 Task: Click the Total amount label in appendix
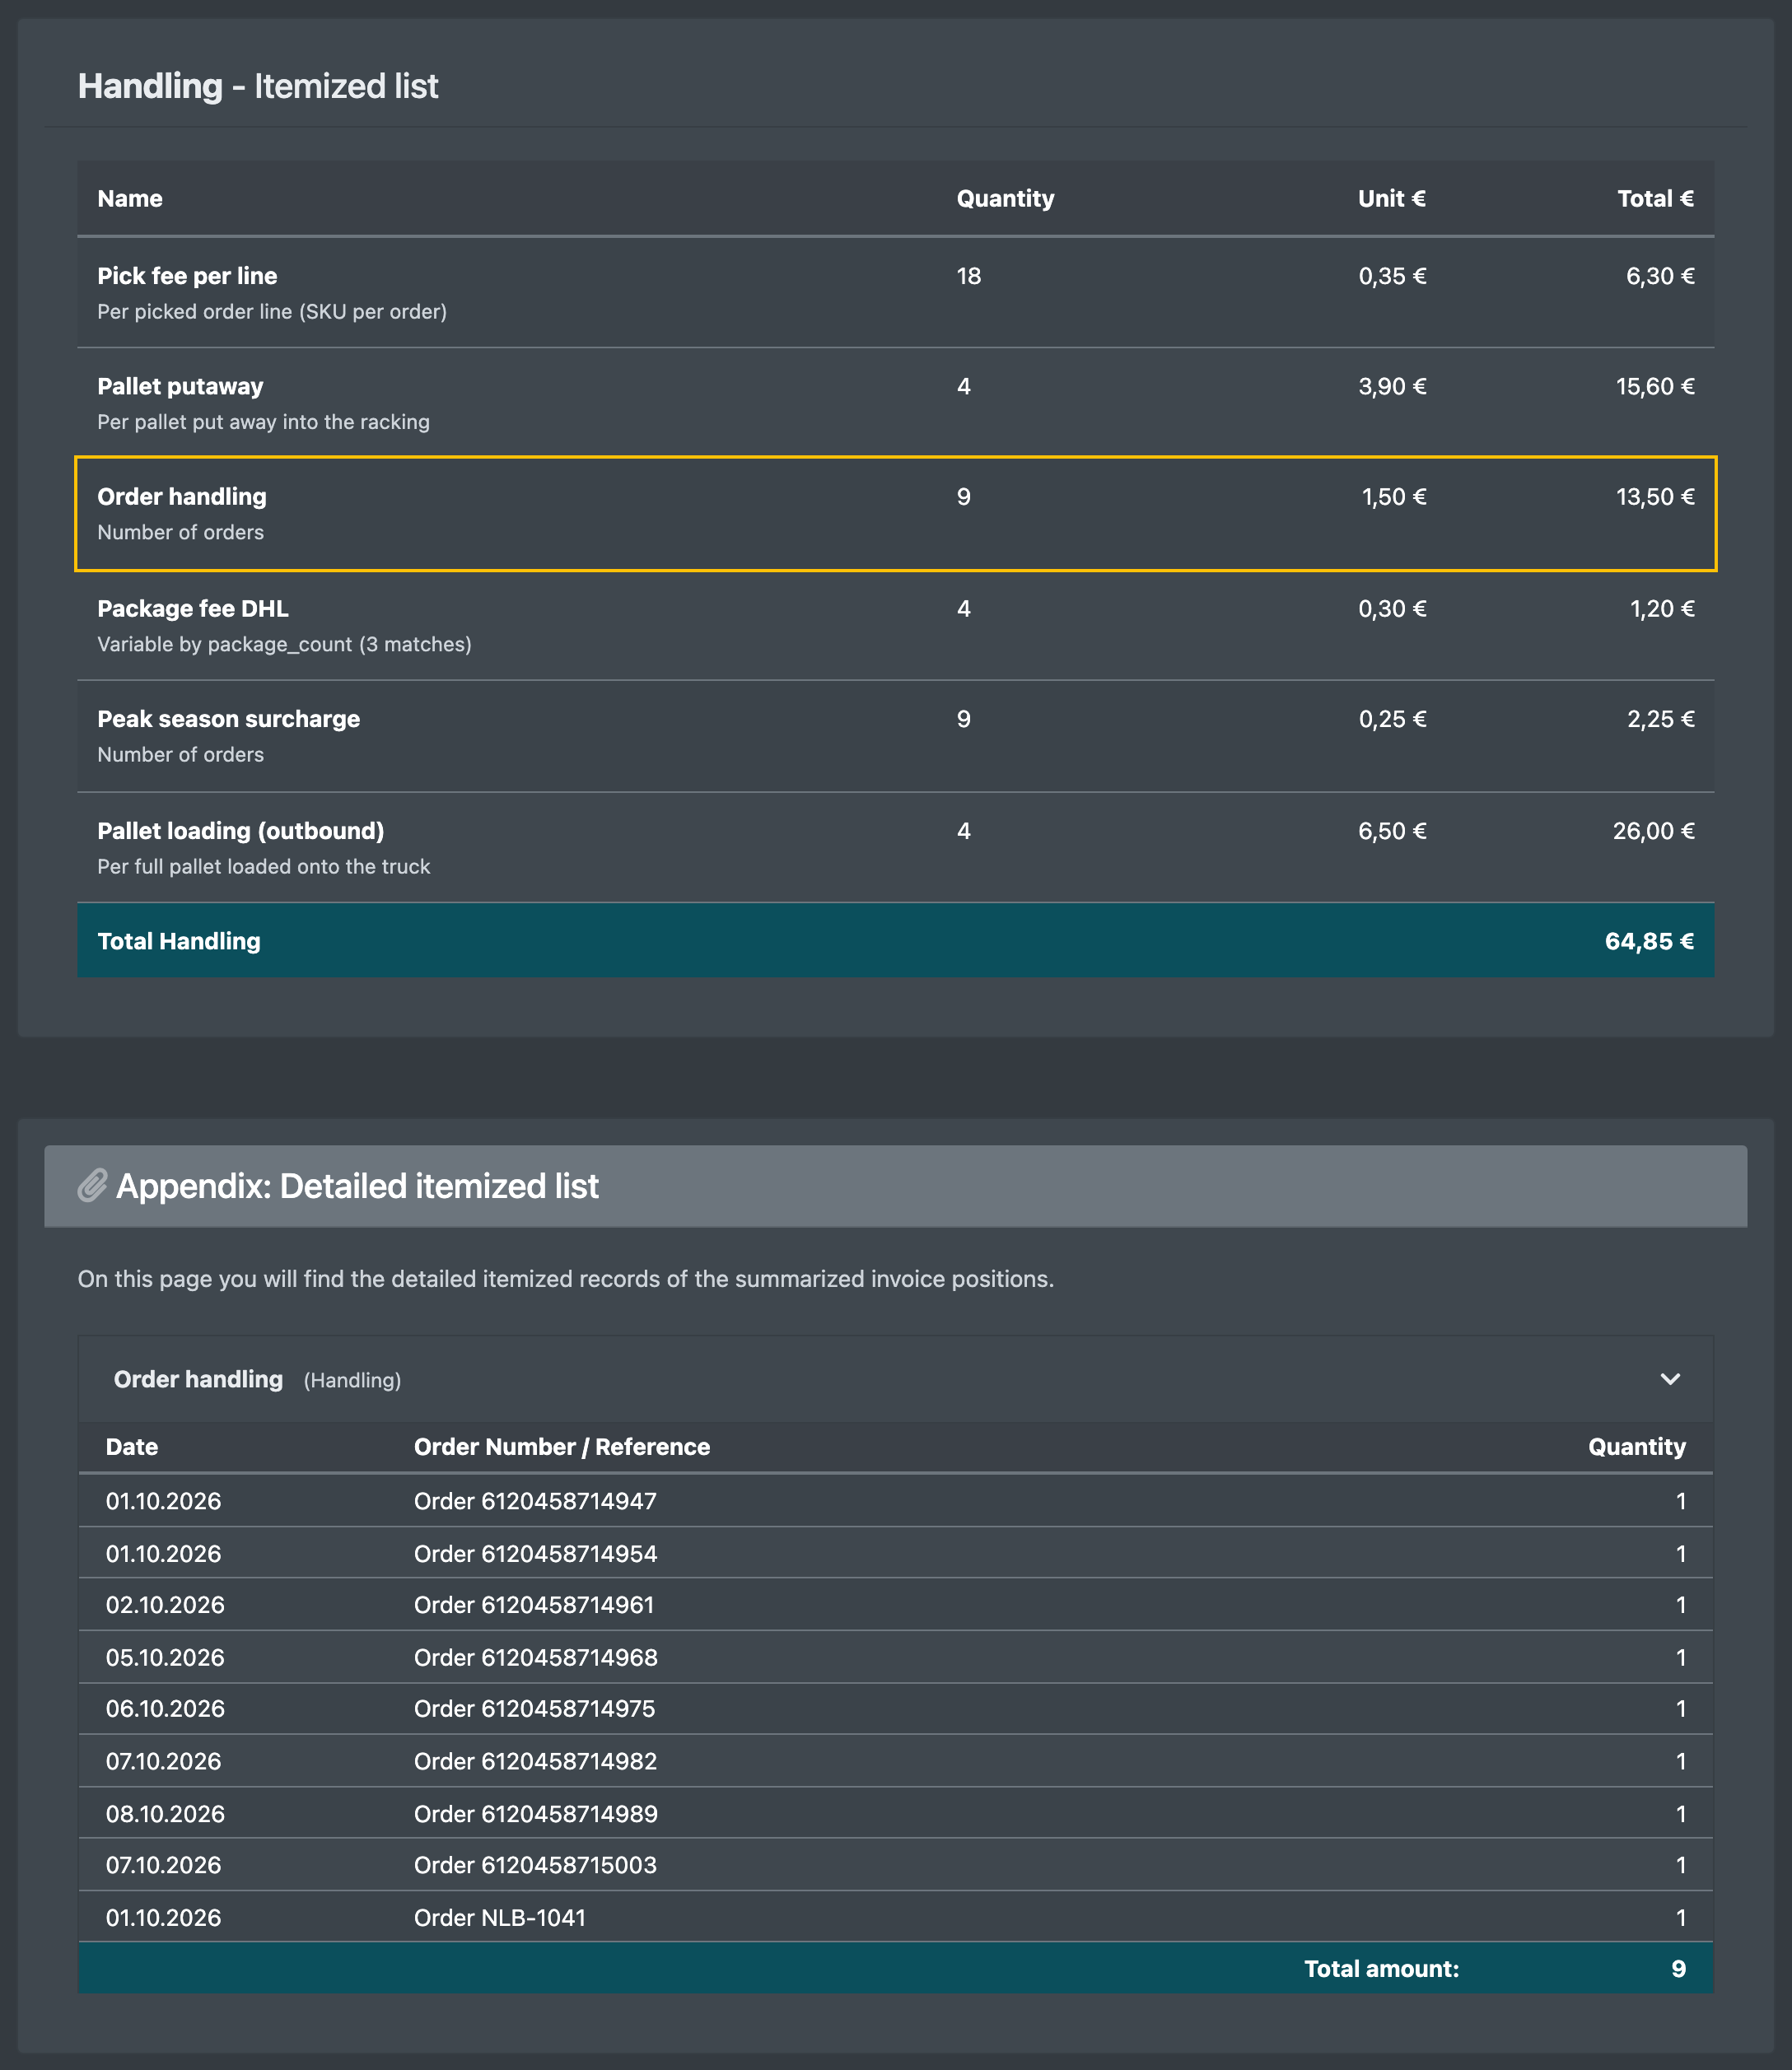(x=1382, y=1969)
